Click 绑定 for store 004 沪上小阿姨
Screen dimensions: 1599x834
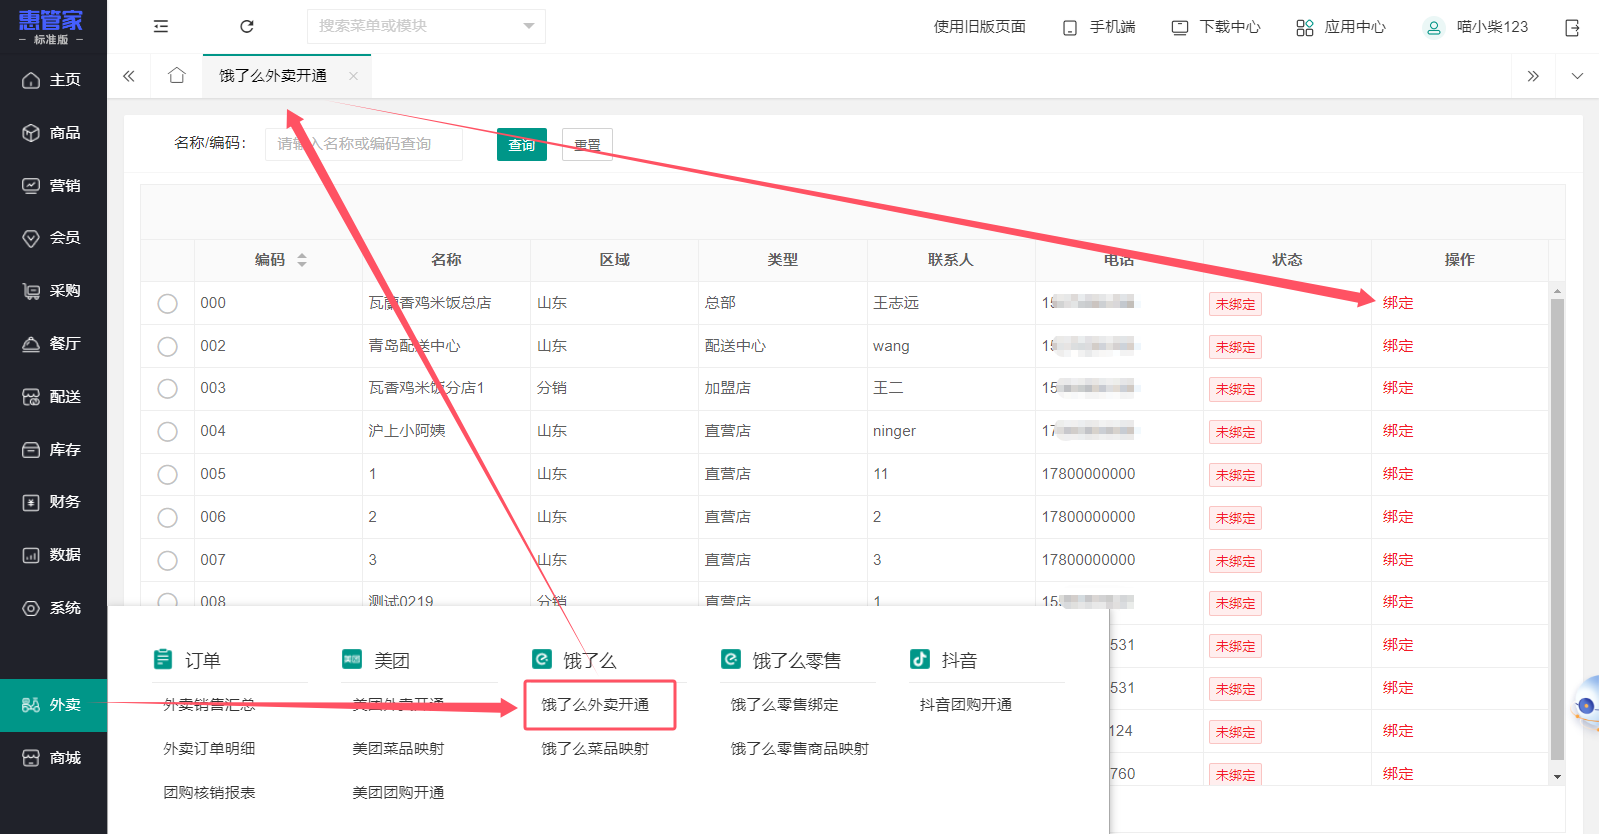pyautogui.click(x=1398, y=431)
